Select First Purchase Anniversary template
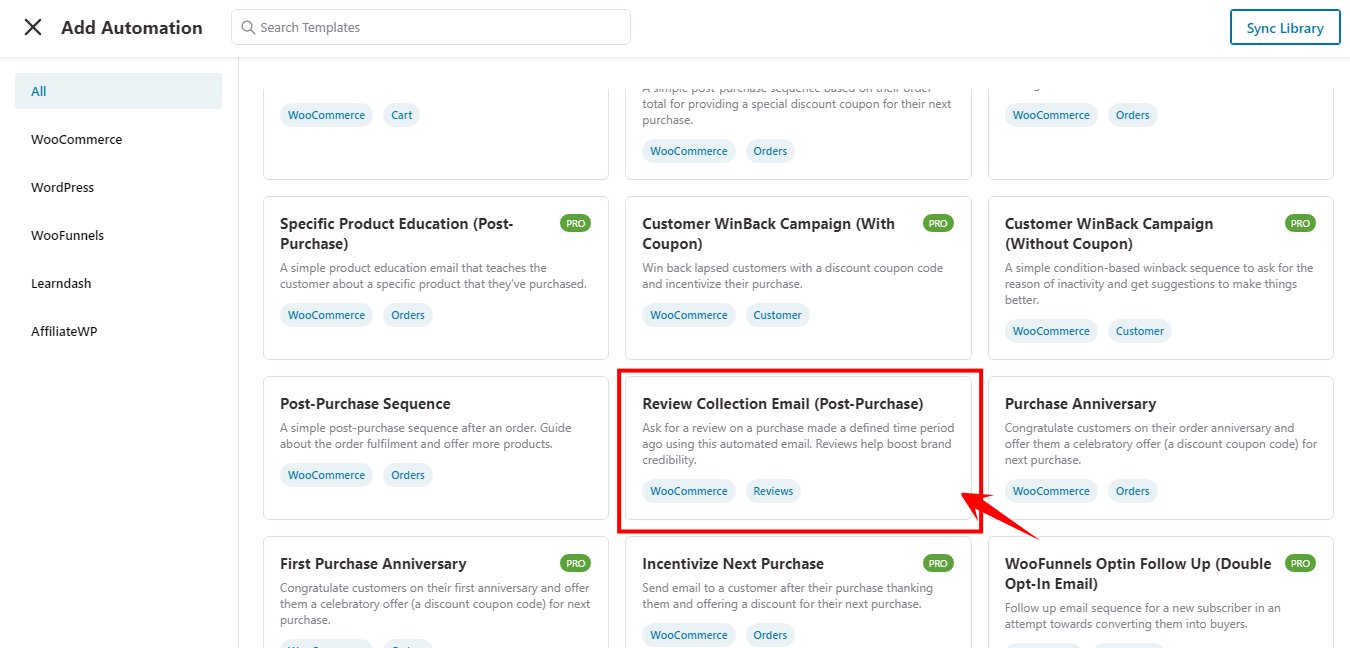Screen dimensions: 1350x648 pos(373,564)
